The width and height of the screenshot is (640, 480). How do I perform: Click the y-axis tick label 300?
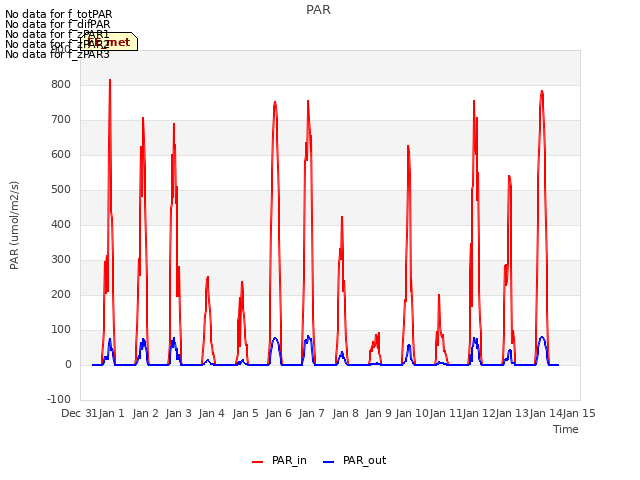[x=61, y=260]
